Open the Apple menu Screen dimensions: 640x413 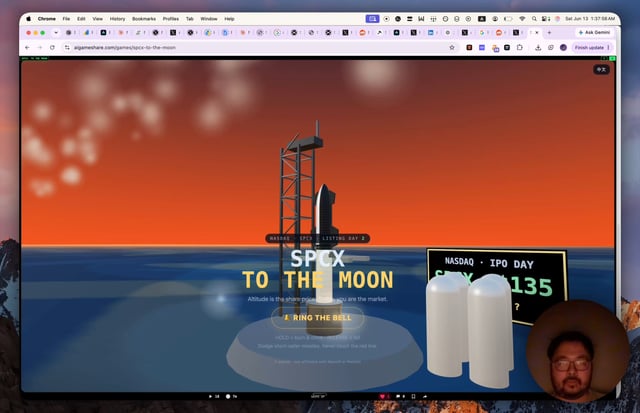pyautogui.click(x=29, y=19)
